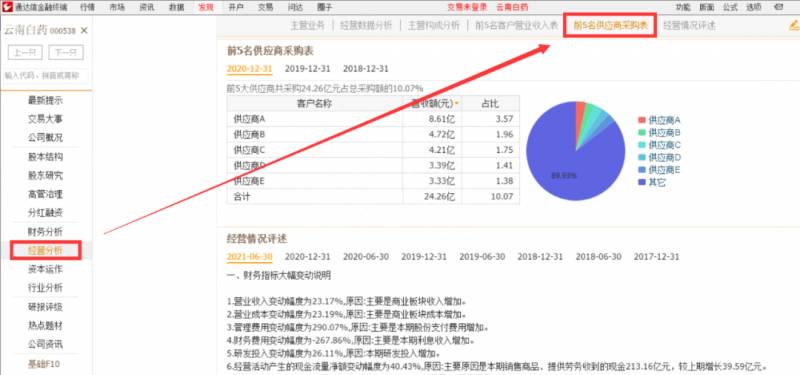Open the 功能 menu at top right
The height and width of the screenshot is (375, 800).
pyautogui.click(x=683, y=7)
